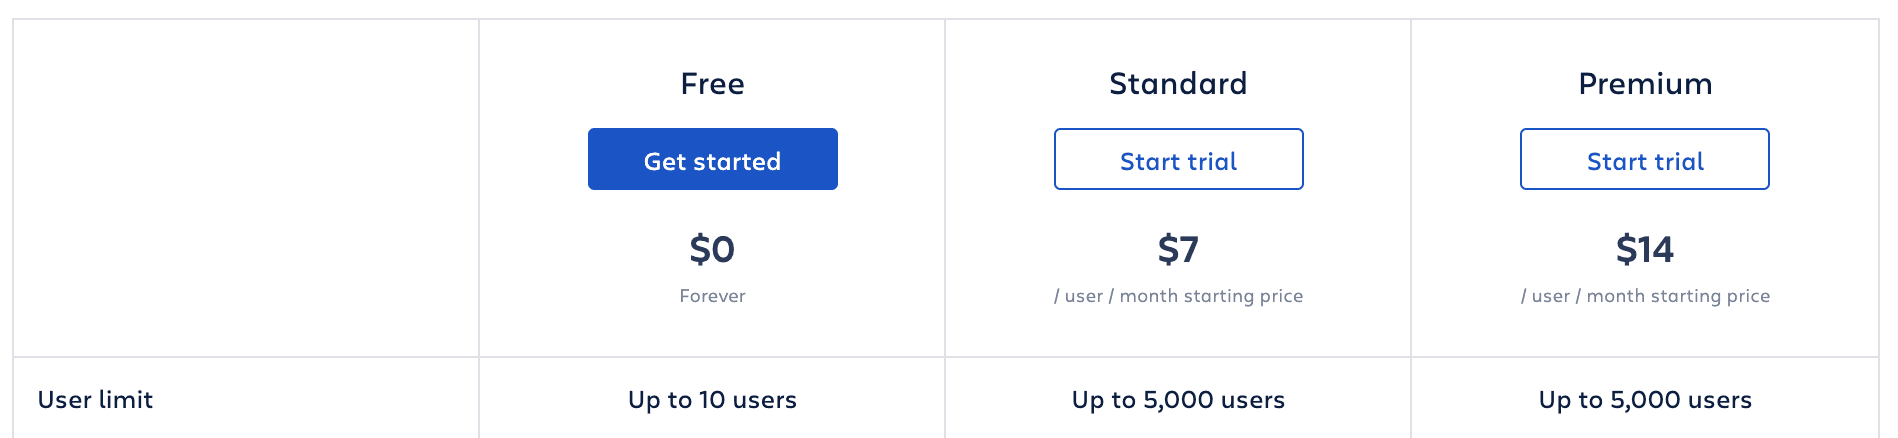Click the $0 price
This screenshot has width=1898, height=438.
[712, 249]
